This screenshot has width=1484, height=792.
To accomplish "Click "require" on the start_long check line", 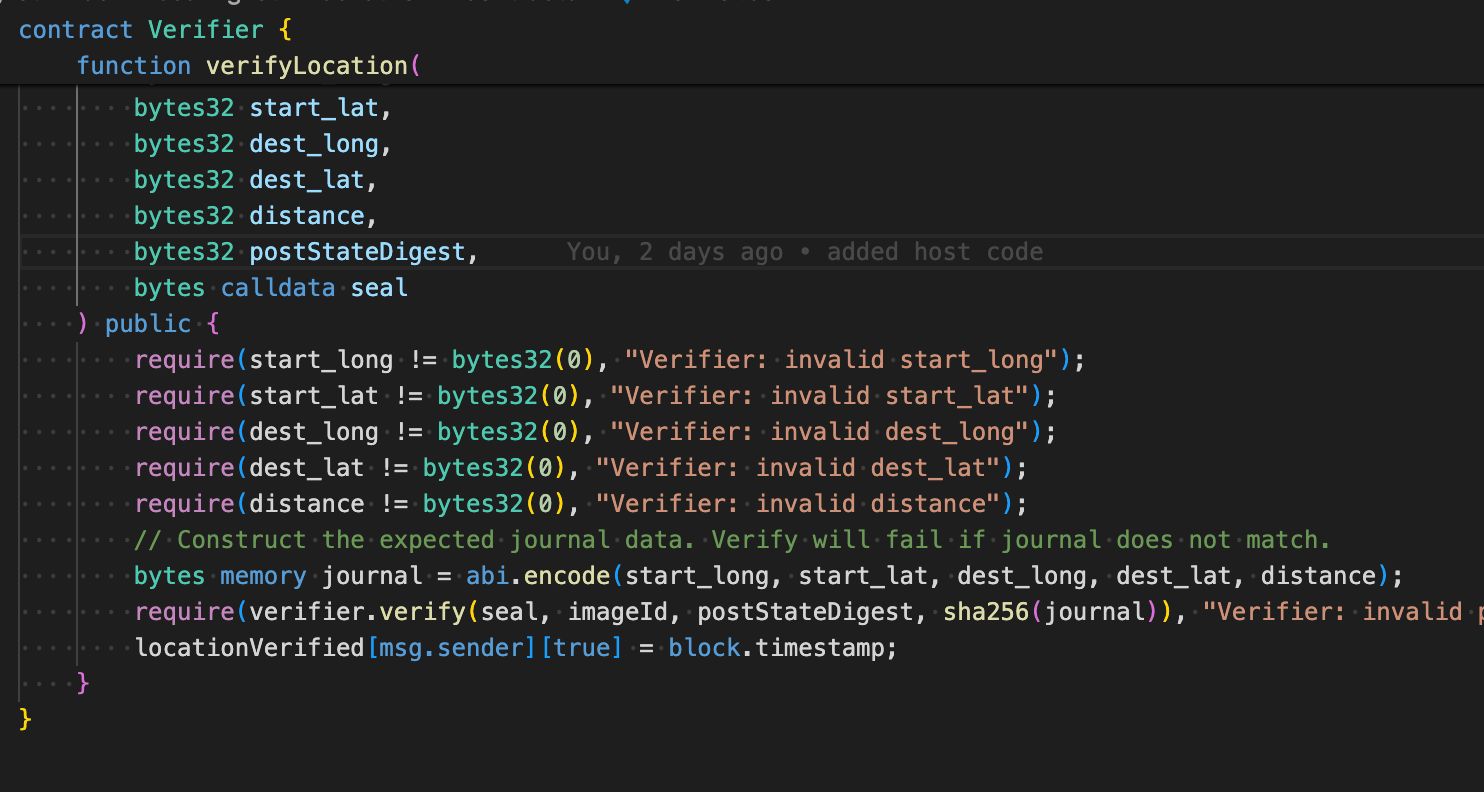I will coord(185,360).
